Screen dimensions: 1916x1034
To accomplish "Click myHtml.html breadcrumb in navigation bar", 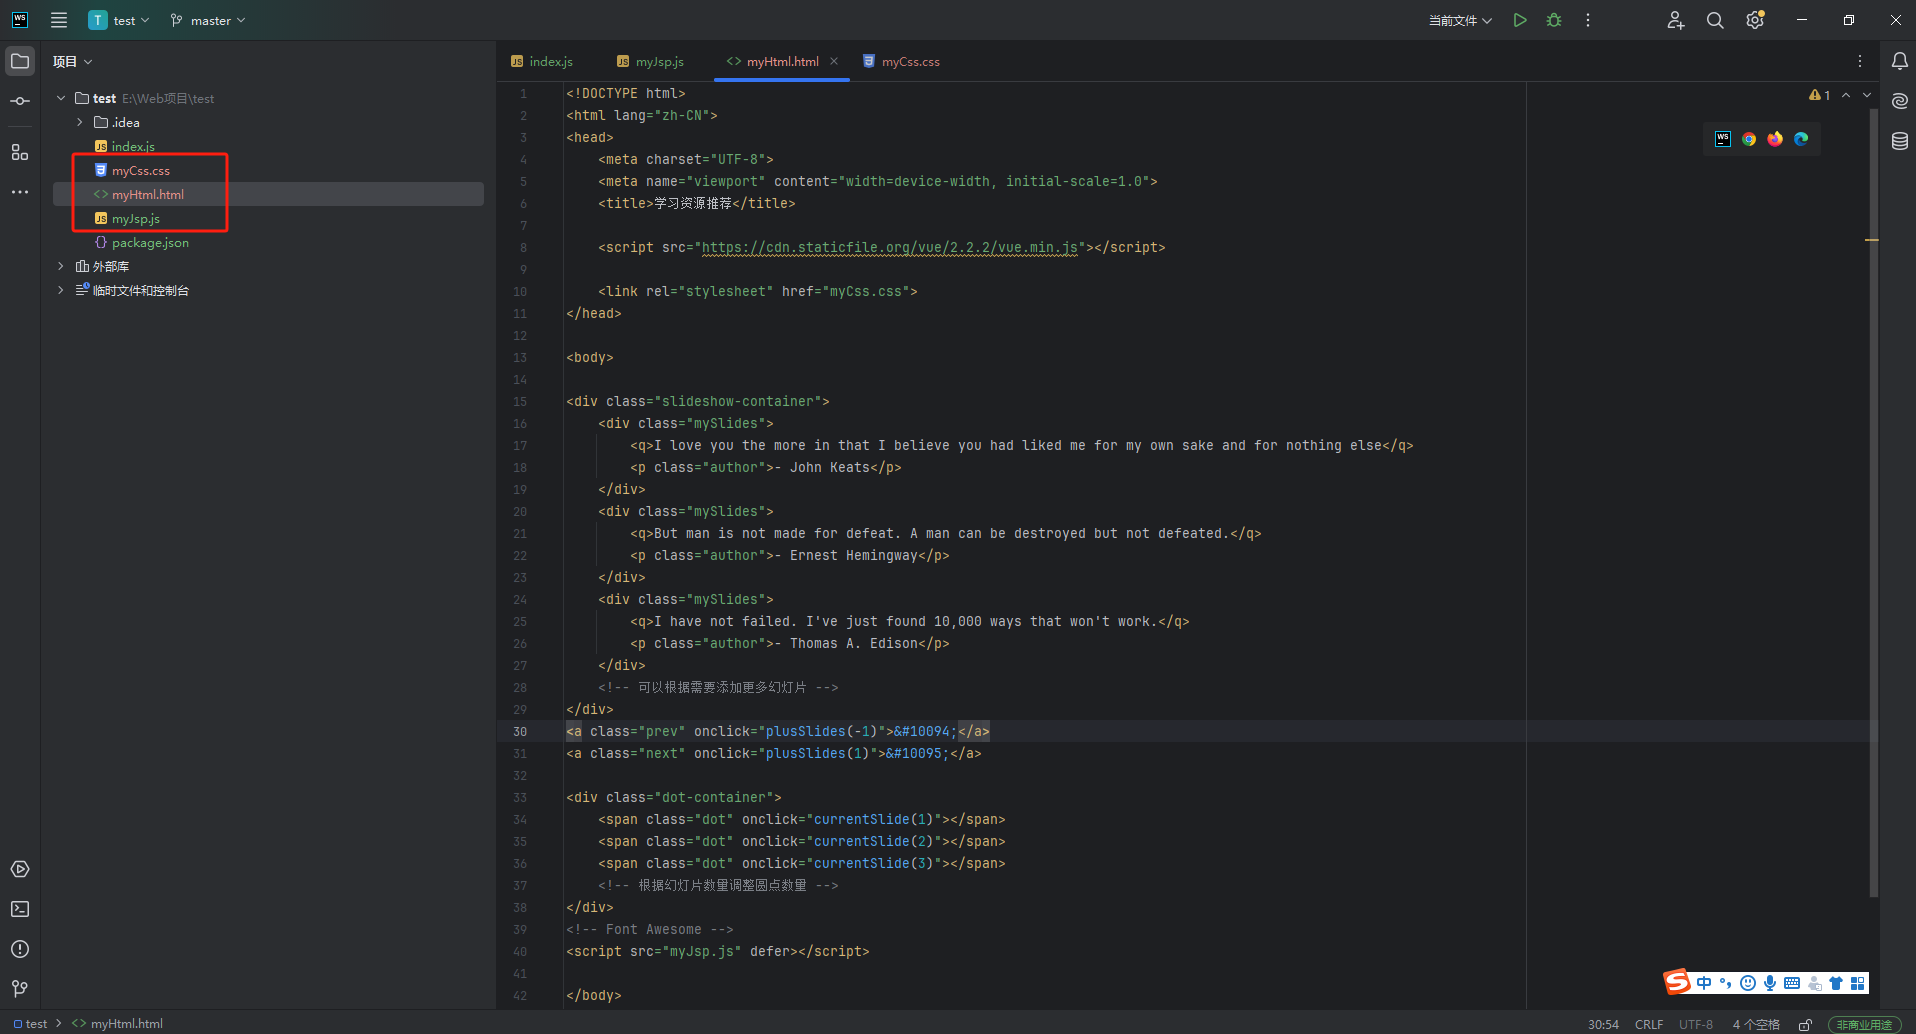I will 118,1023.
